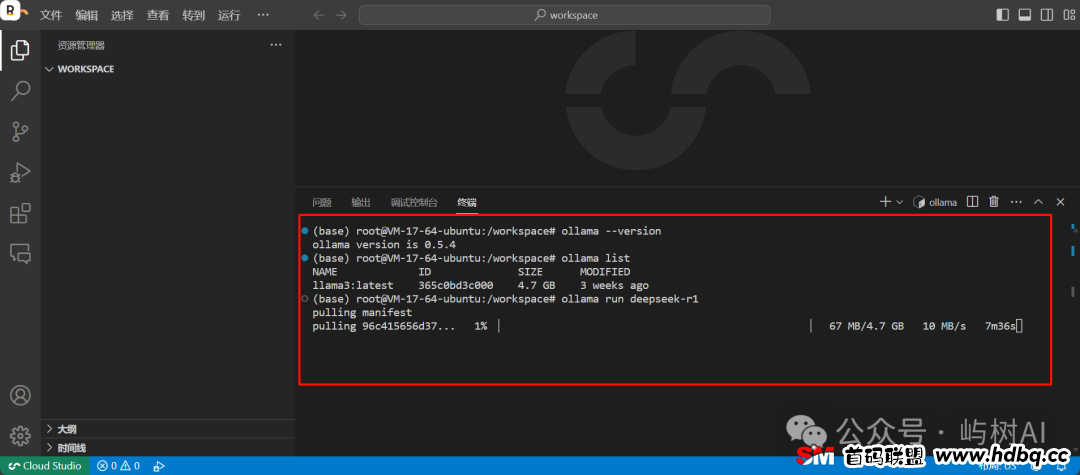
Task: Open the Search view in activity bar
Action: 20,90
